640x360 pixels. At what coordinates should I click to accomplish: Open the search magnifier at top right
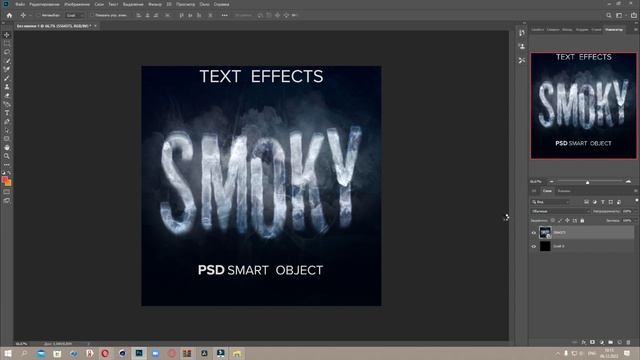coord(609,15)
